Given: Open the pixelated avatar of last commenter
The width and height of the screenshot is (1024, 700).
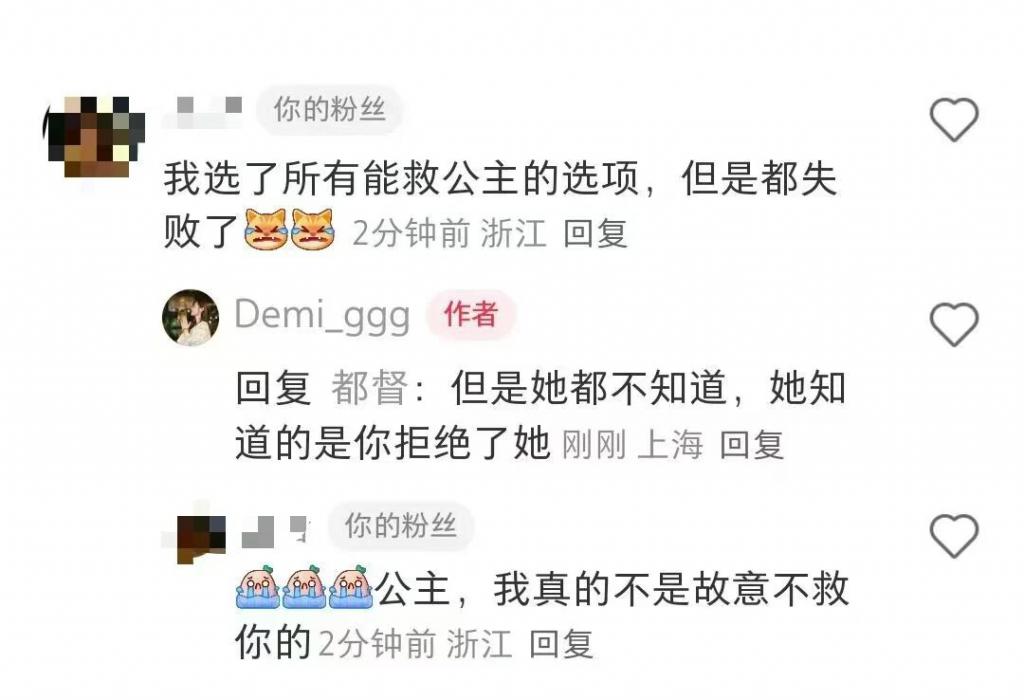Looking at the screenshot, I should coord(201,539).
